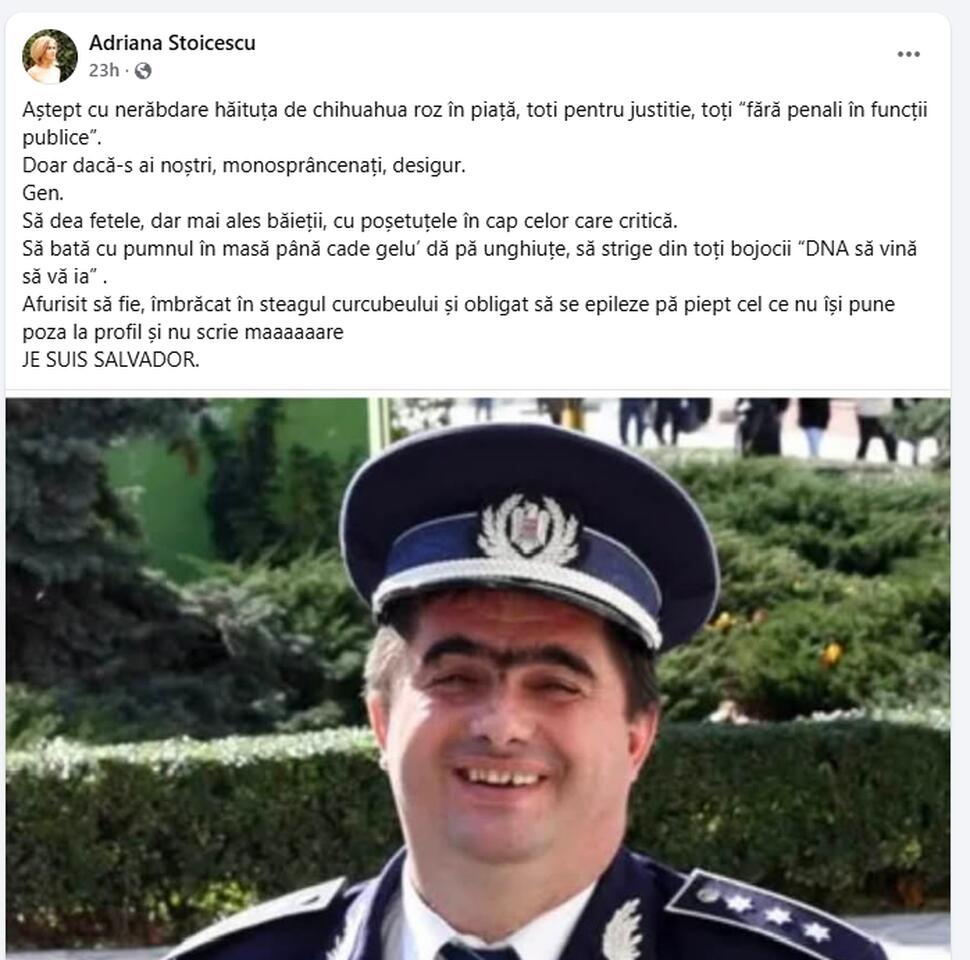Click the globe public-audience icon

pos(143,71)
